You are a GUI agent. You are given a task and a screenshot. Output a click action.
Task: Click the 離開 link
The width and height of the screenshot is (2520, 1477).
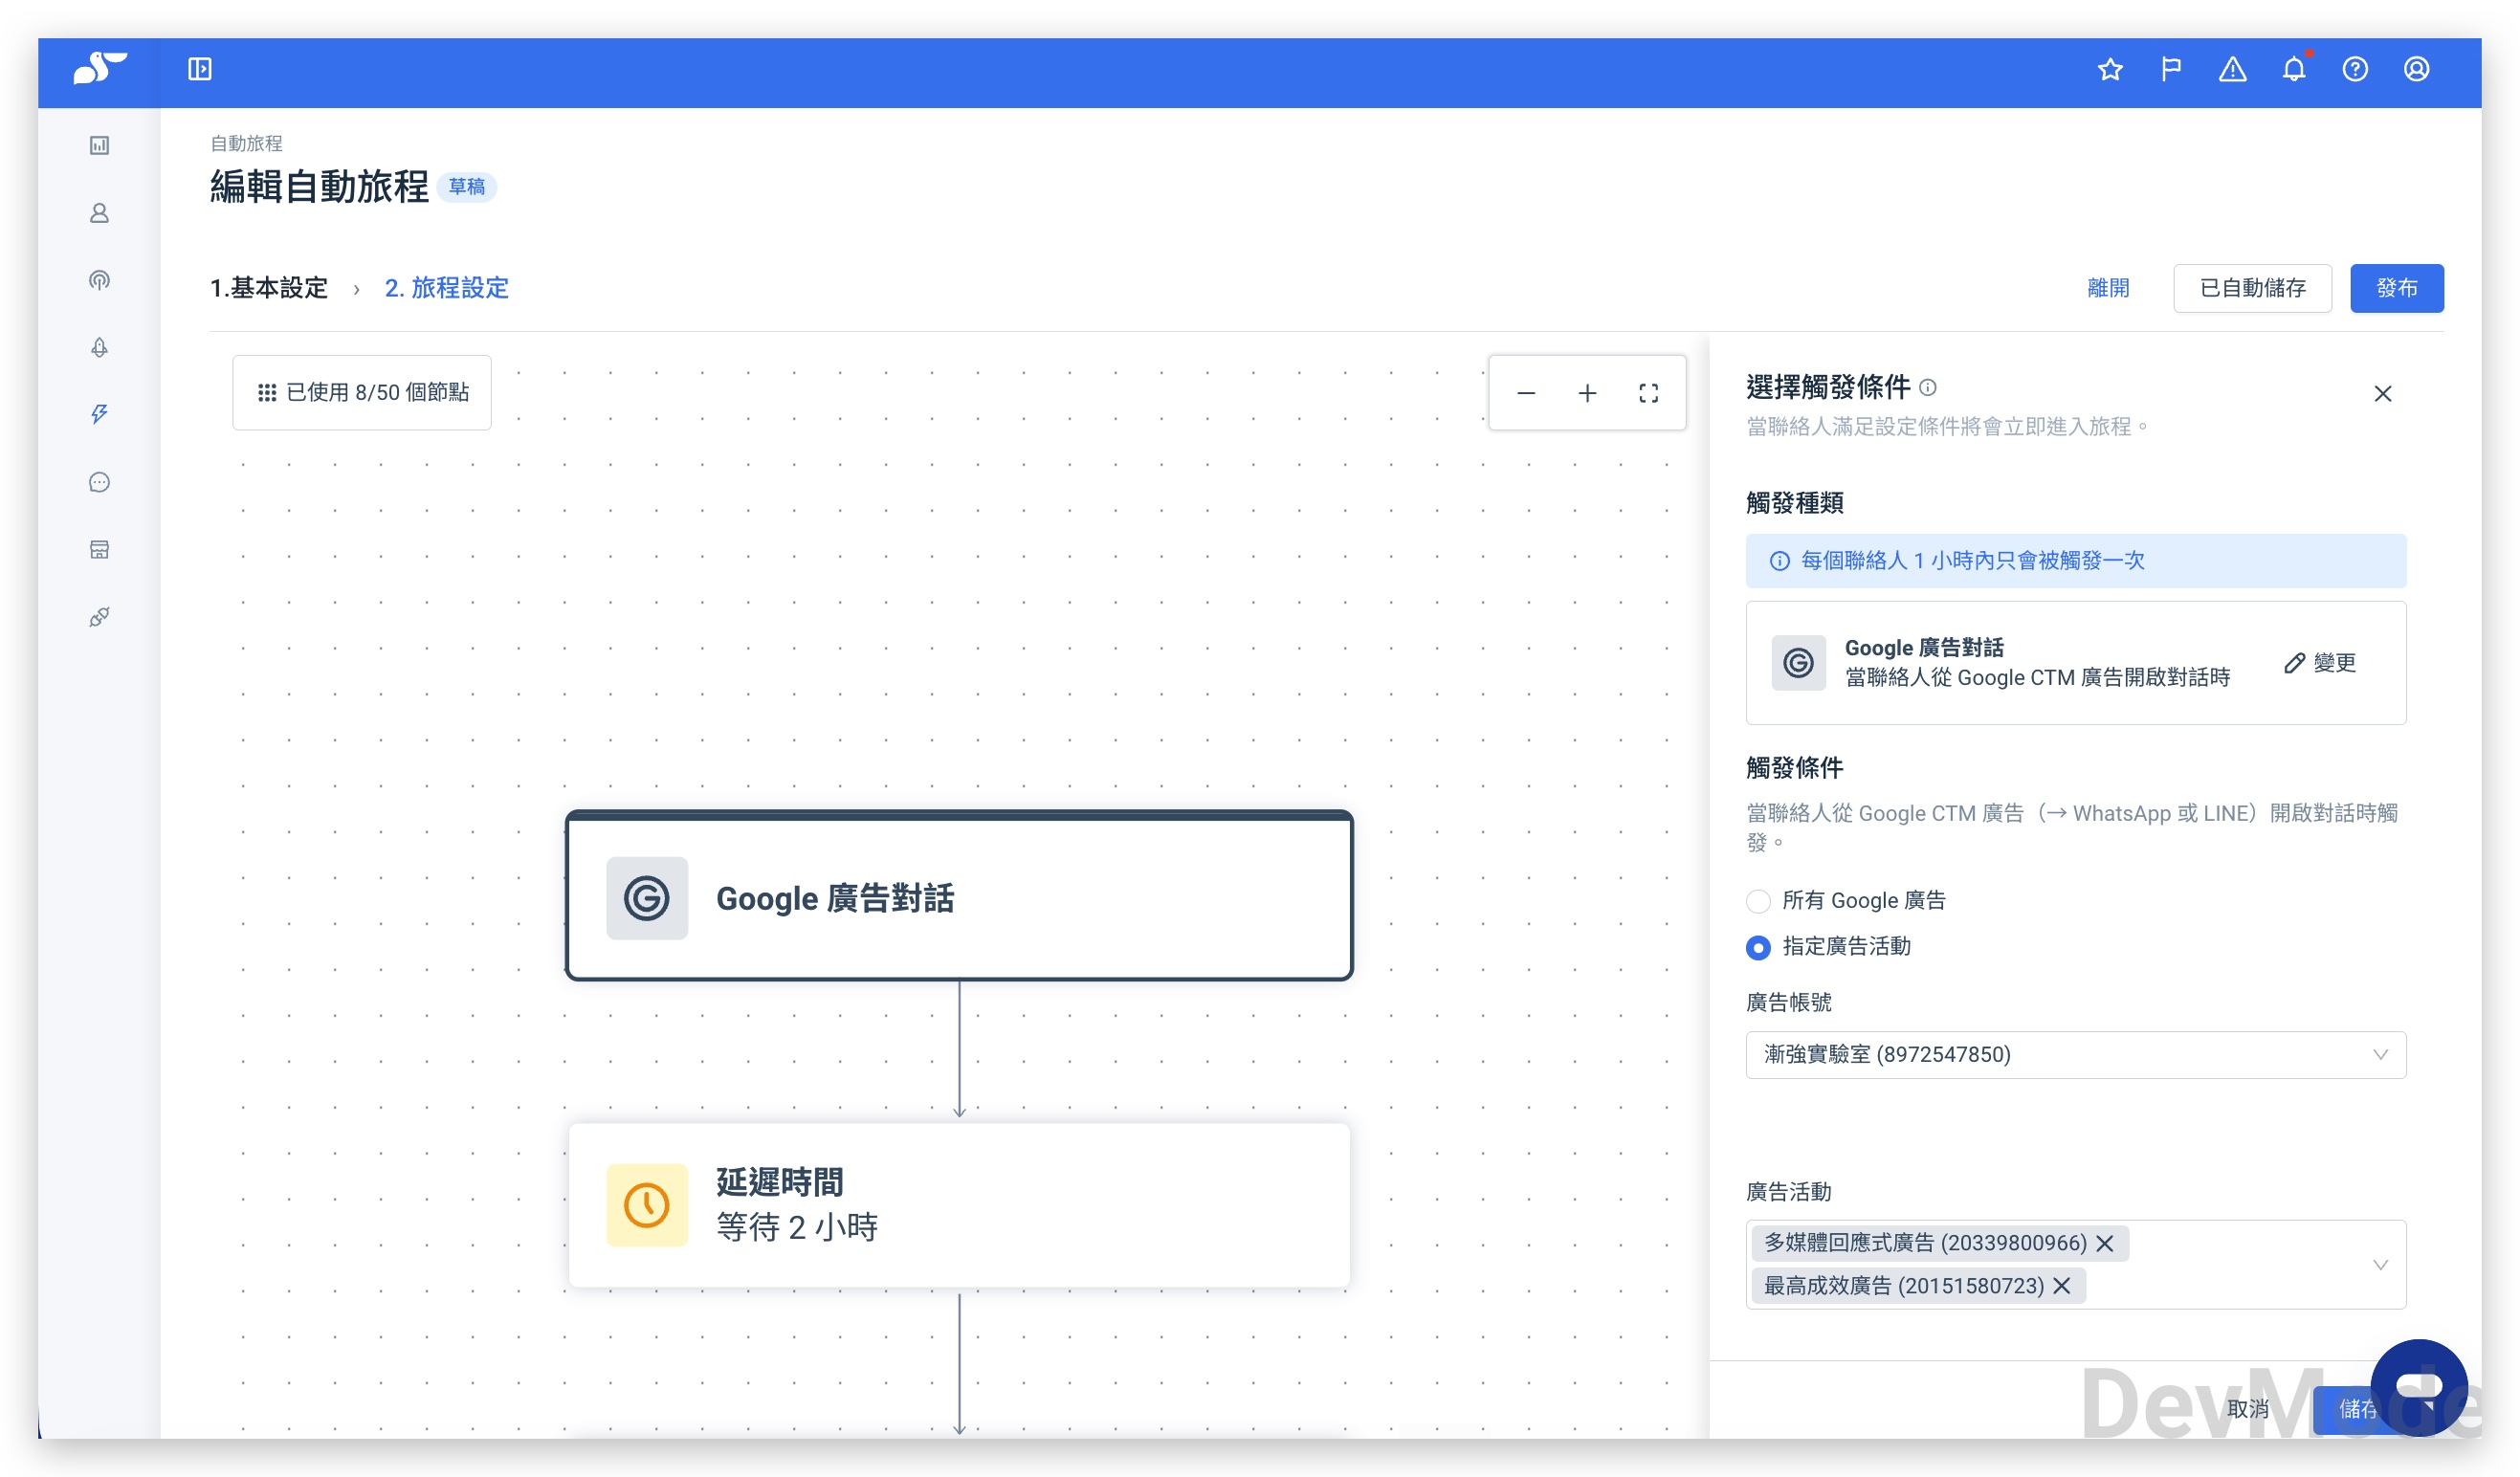click(2109, 288)
